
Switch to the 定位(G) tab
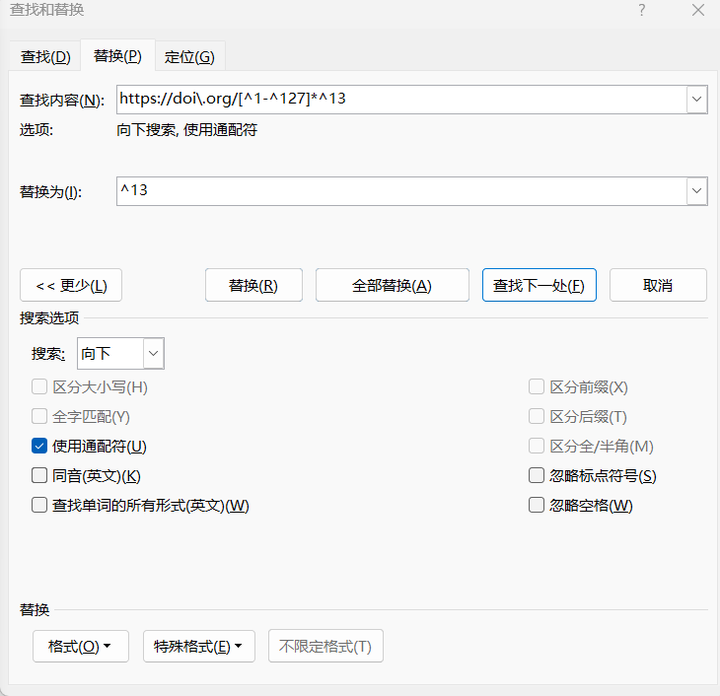(x=189, y=57)
